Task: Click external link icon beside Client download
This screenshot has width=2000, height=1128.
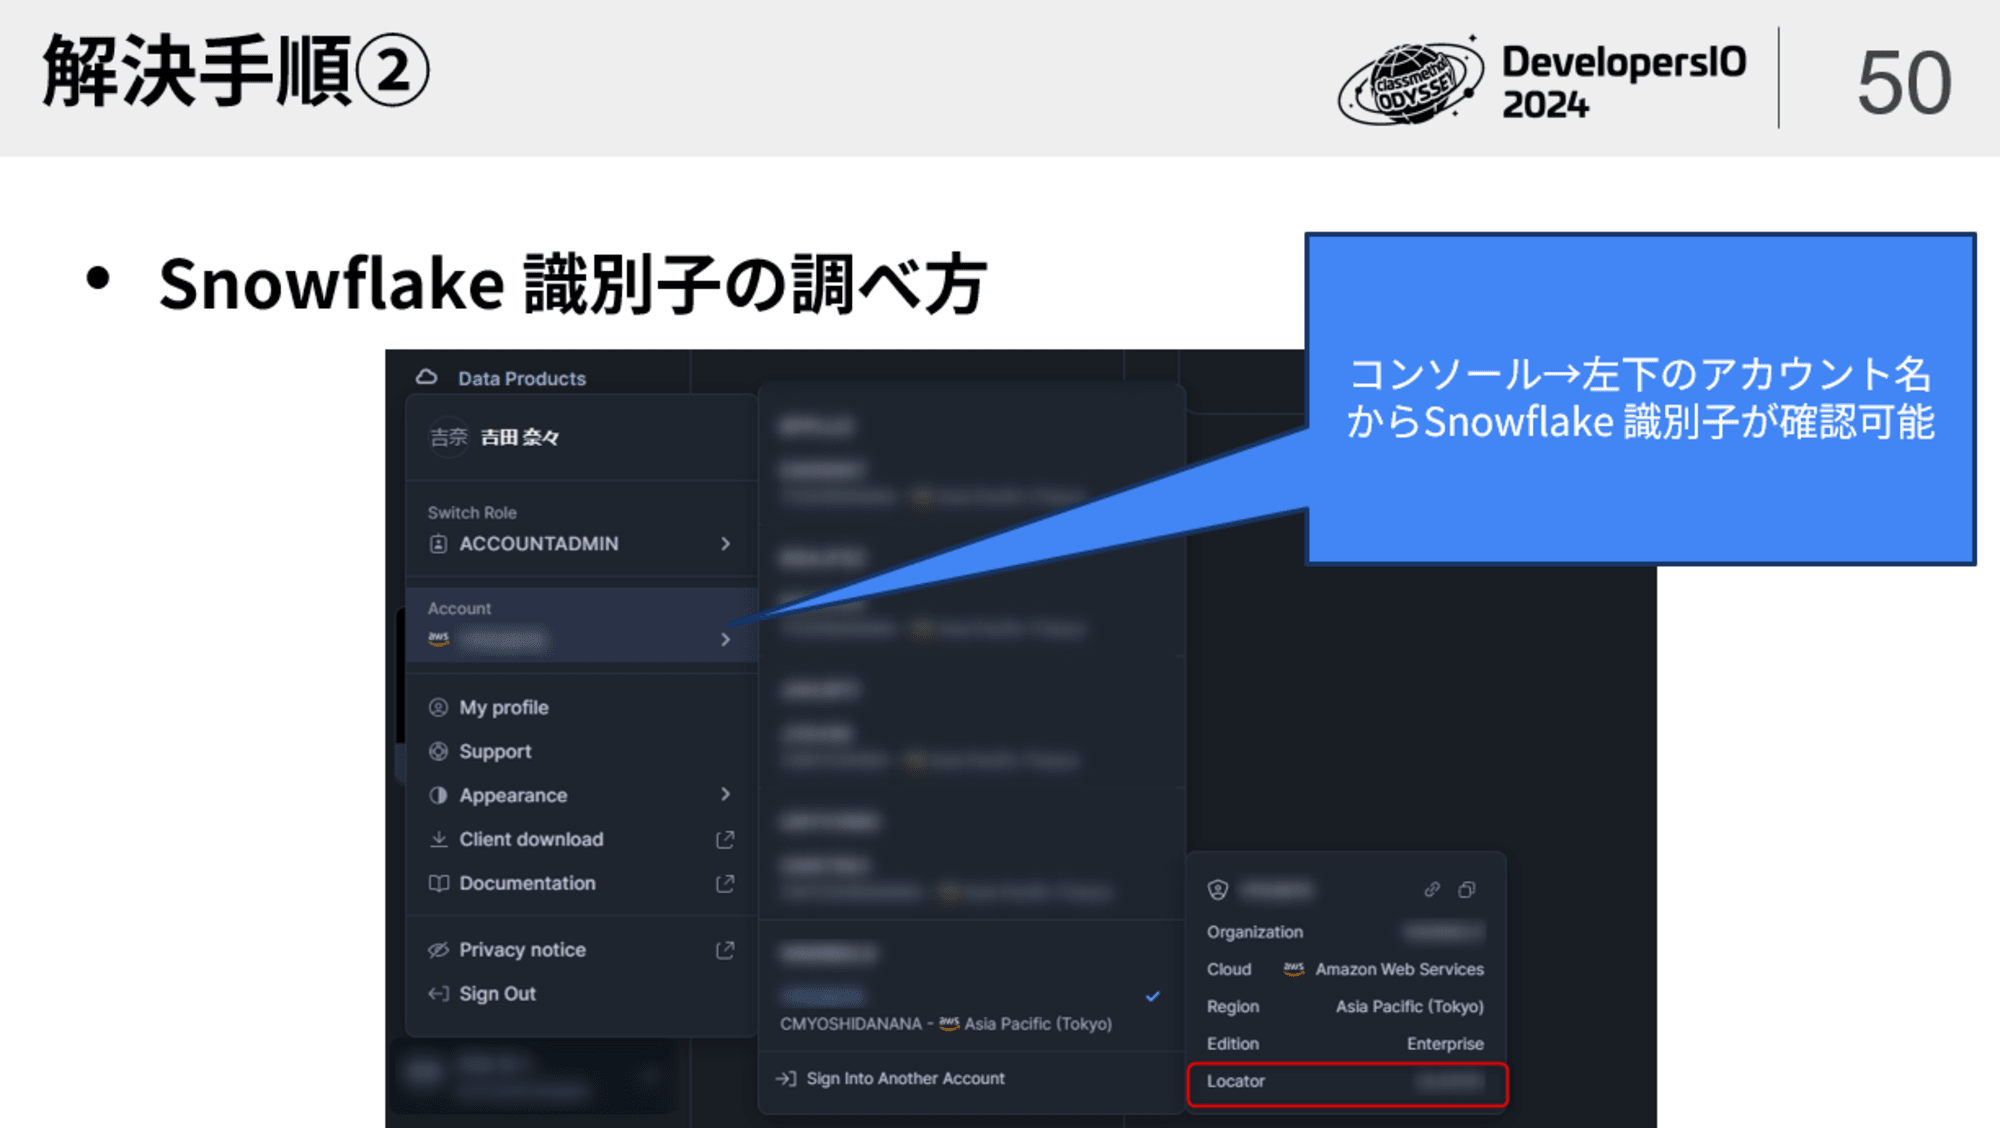Action: click(726, 840)
